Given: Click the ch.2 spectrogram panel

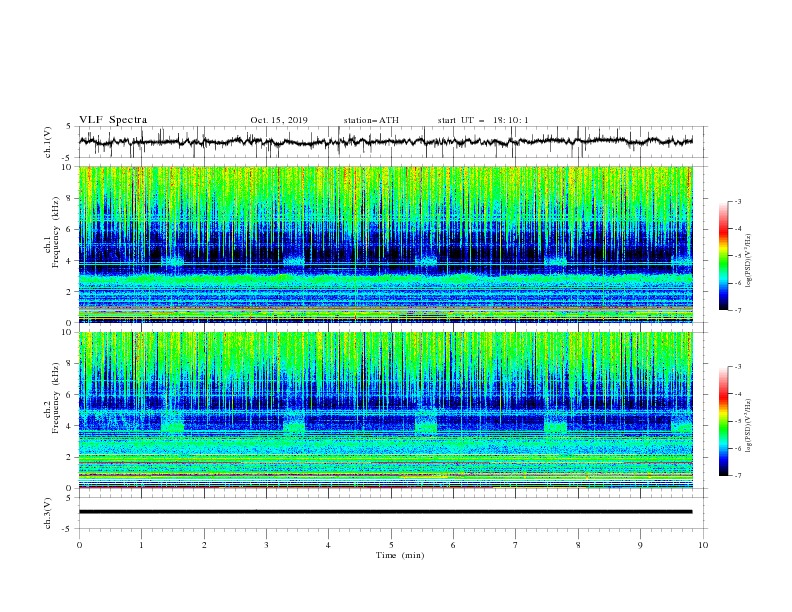Looking at the screenshot, I should tap(385, 410).
